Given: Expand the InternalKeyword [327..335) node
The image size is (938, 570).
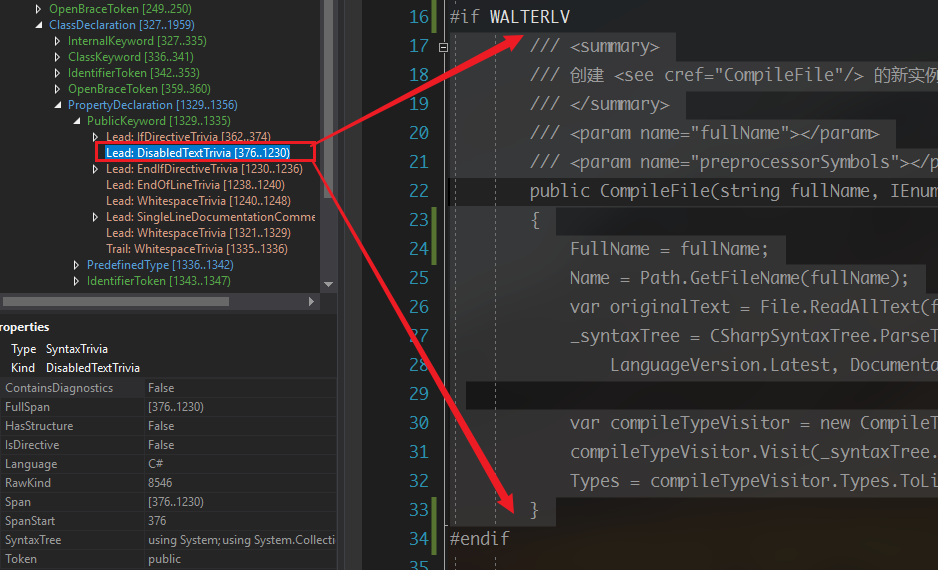Looking at the screenshot, I should pyautogui.click(x=57, y=41).
